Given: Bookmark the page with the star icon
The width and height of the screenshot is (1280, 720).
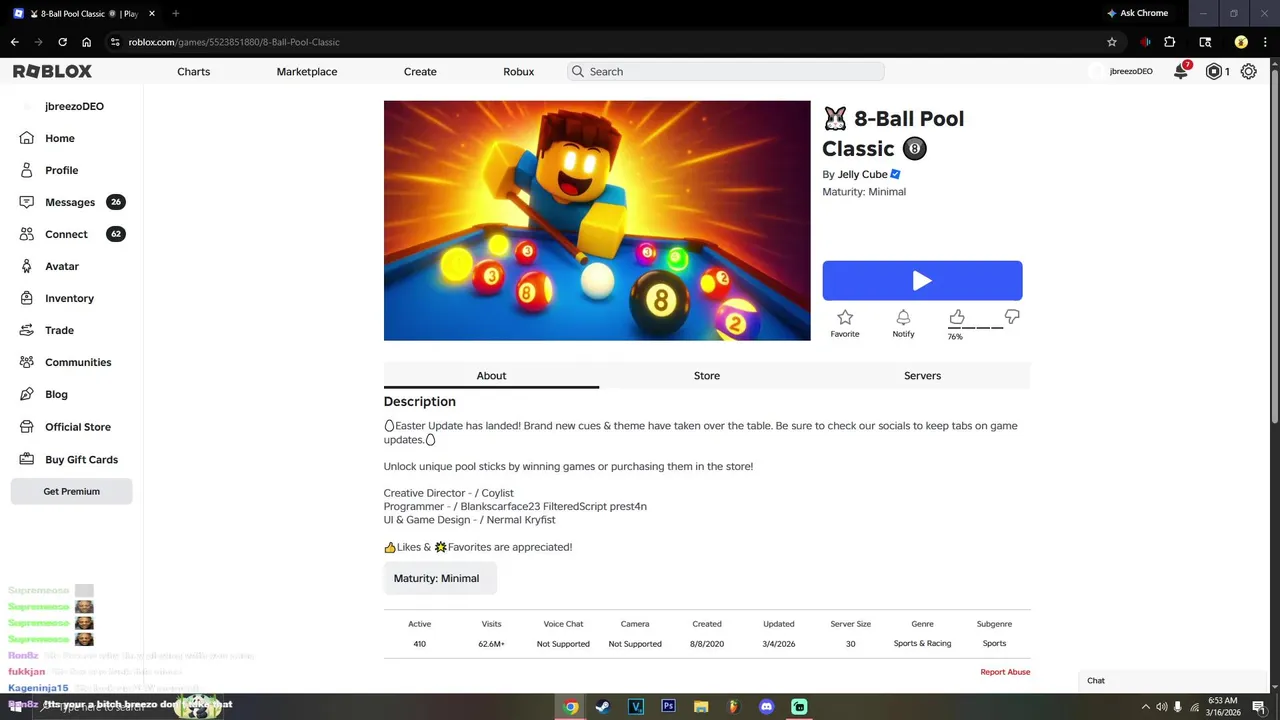Looking at the screenshot, I should [x=1111, y=42].
